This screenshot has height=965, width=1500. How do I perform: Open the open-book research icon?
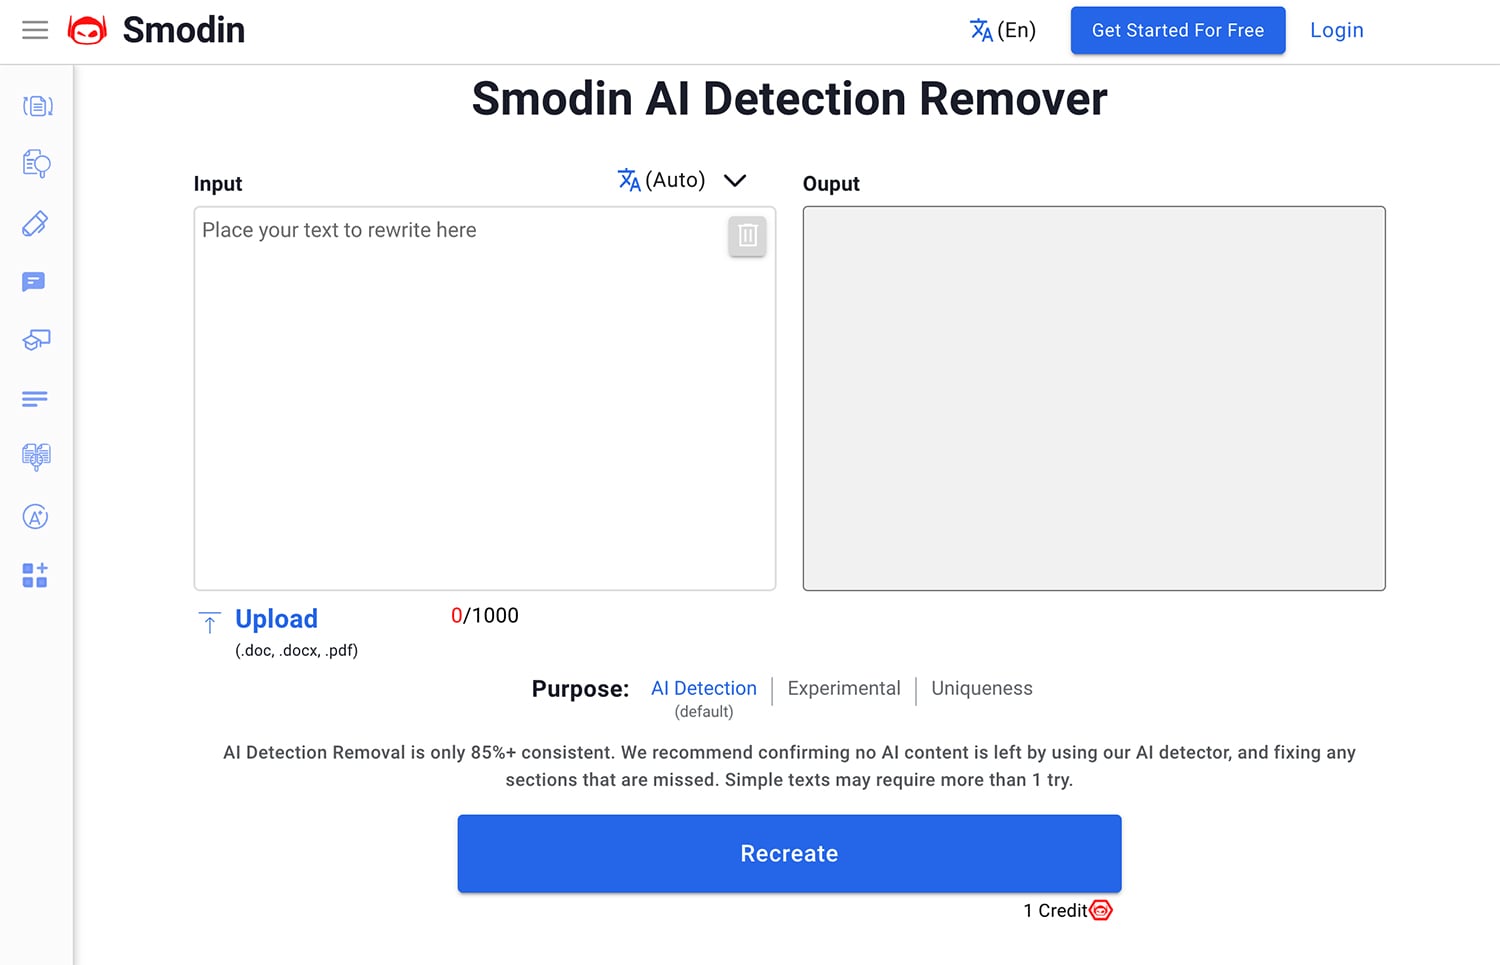[x=36, y=457]
